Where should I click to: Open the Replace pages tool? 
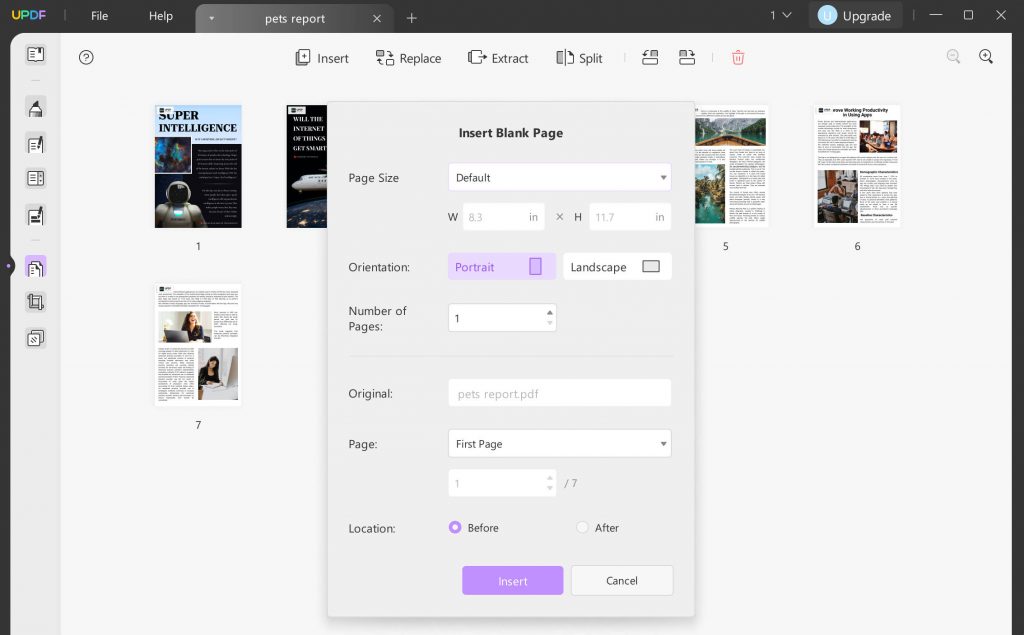click(408, 58)
